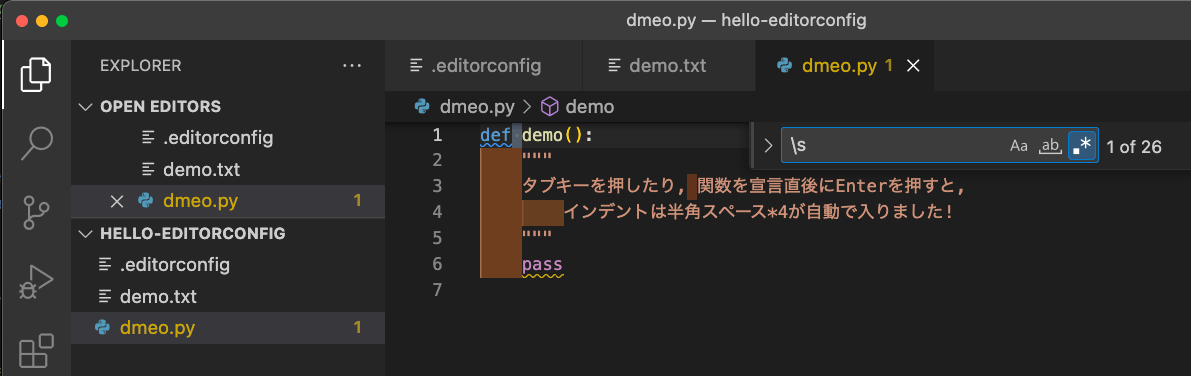Click the window title dmeo.py — hello-editorconfig
The height and width of the screenshot is (376, 1191).
tap(746, 21)
